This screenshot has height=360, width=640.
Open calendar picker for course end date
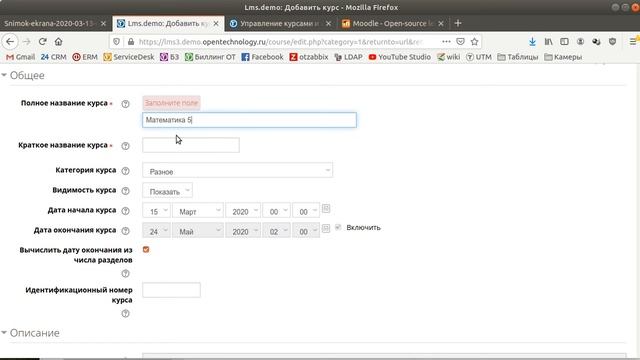pyautogui.click(x=326, y=228)
